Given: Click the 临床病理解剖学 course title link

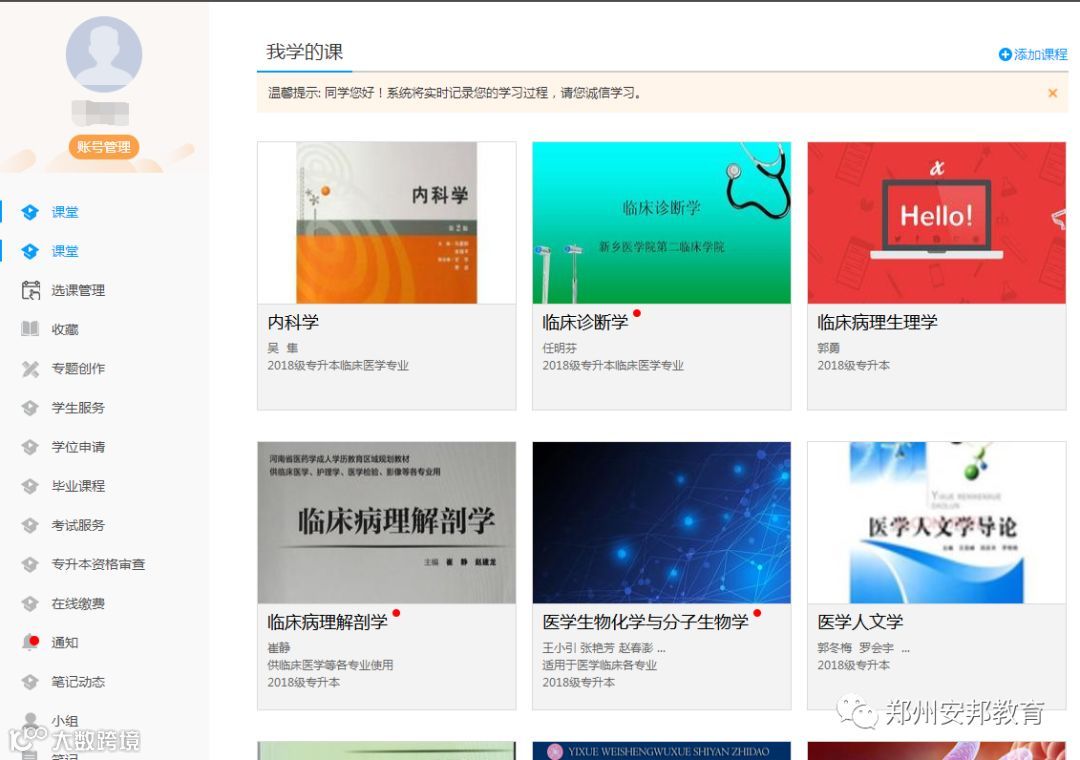Looking at the screenshot, I should tap(327, 622).
